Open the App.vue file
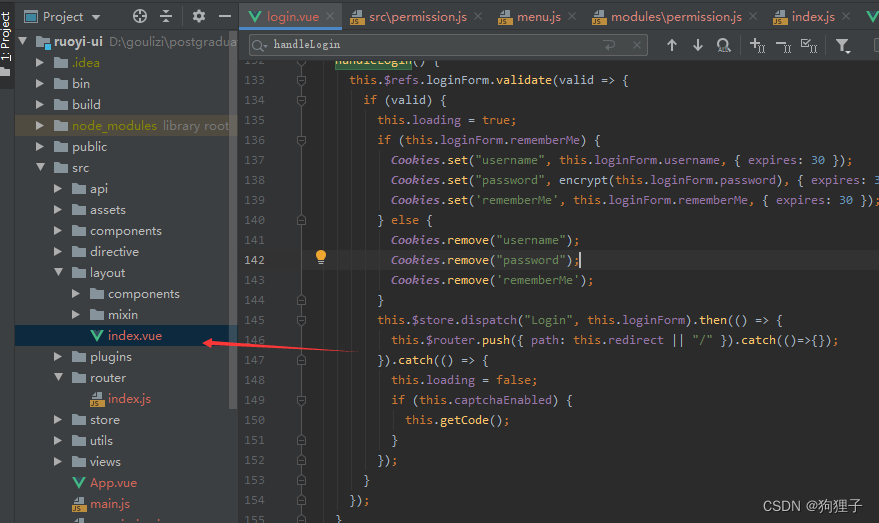This screenshot has width=879, height=523. click(113, 483)
